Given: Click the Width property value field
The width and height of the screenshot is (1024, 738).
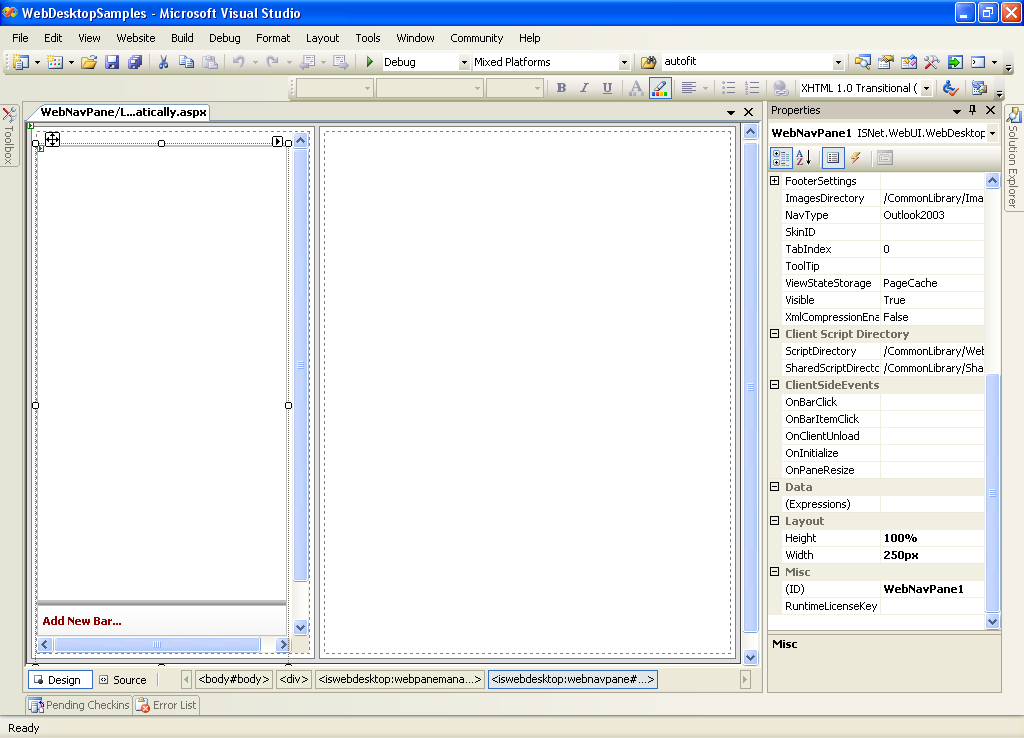Looking at the screenshot, I should [931, 555].
